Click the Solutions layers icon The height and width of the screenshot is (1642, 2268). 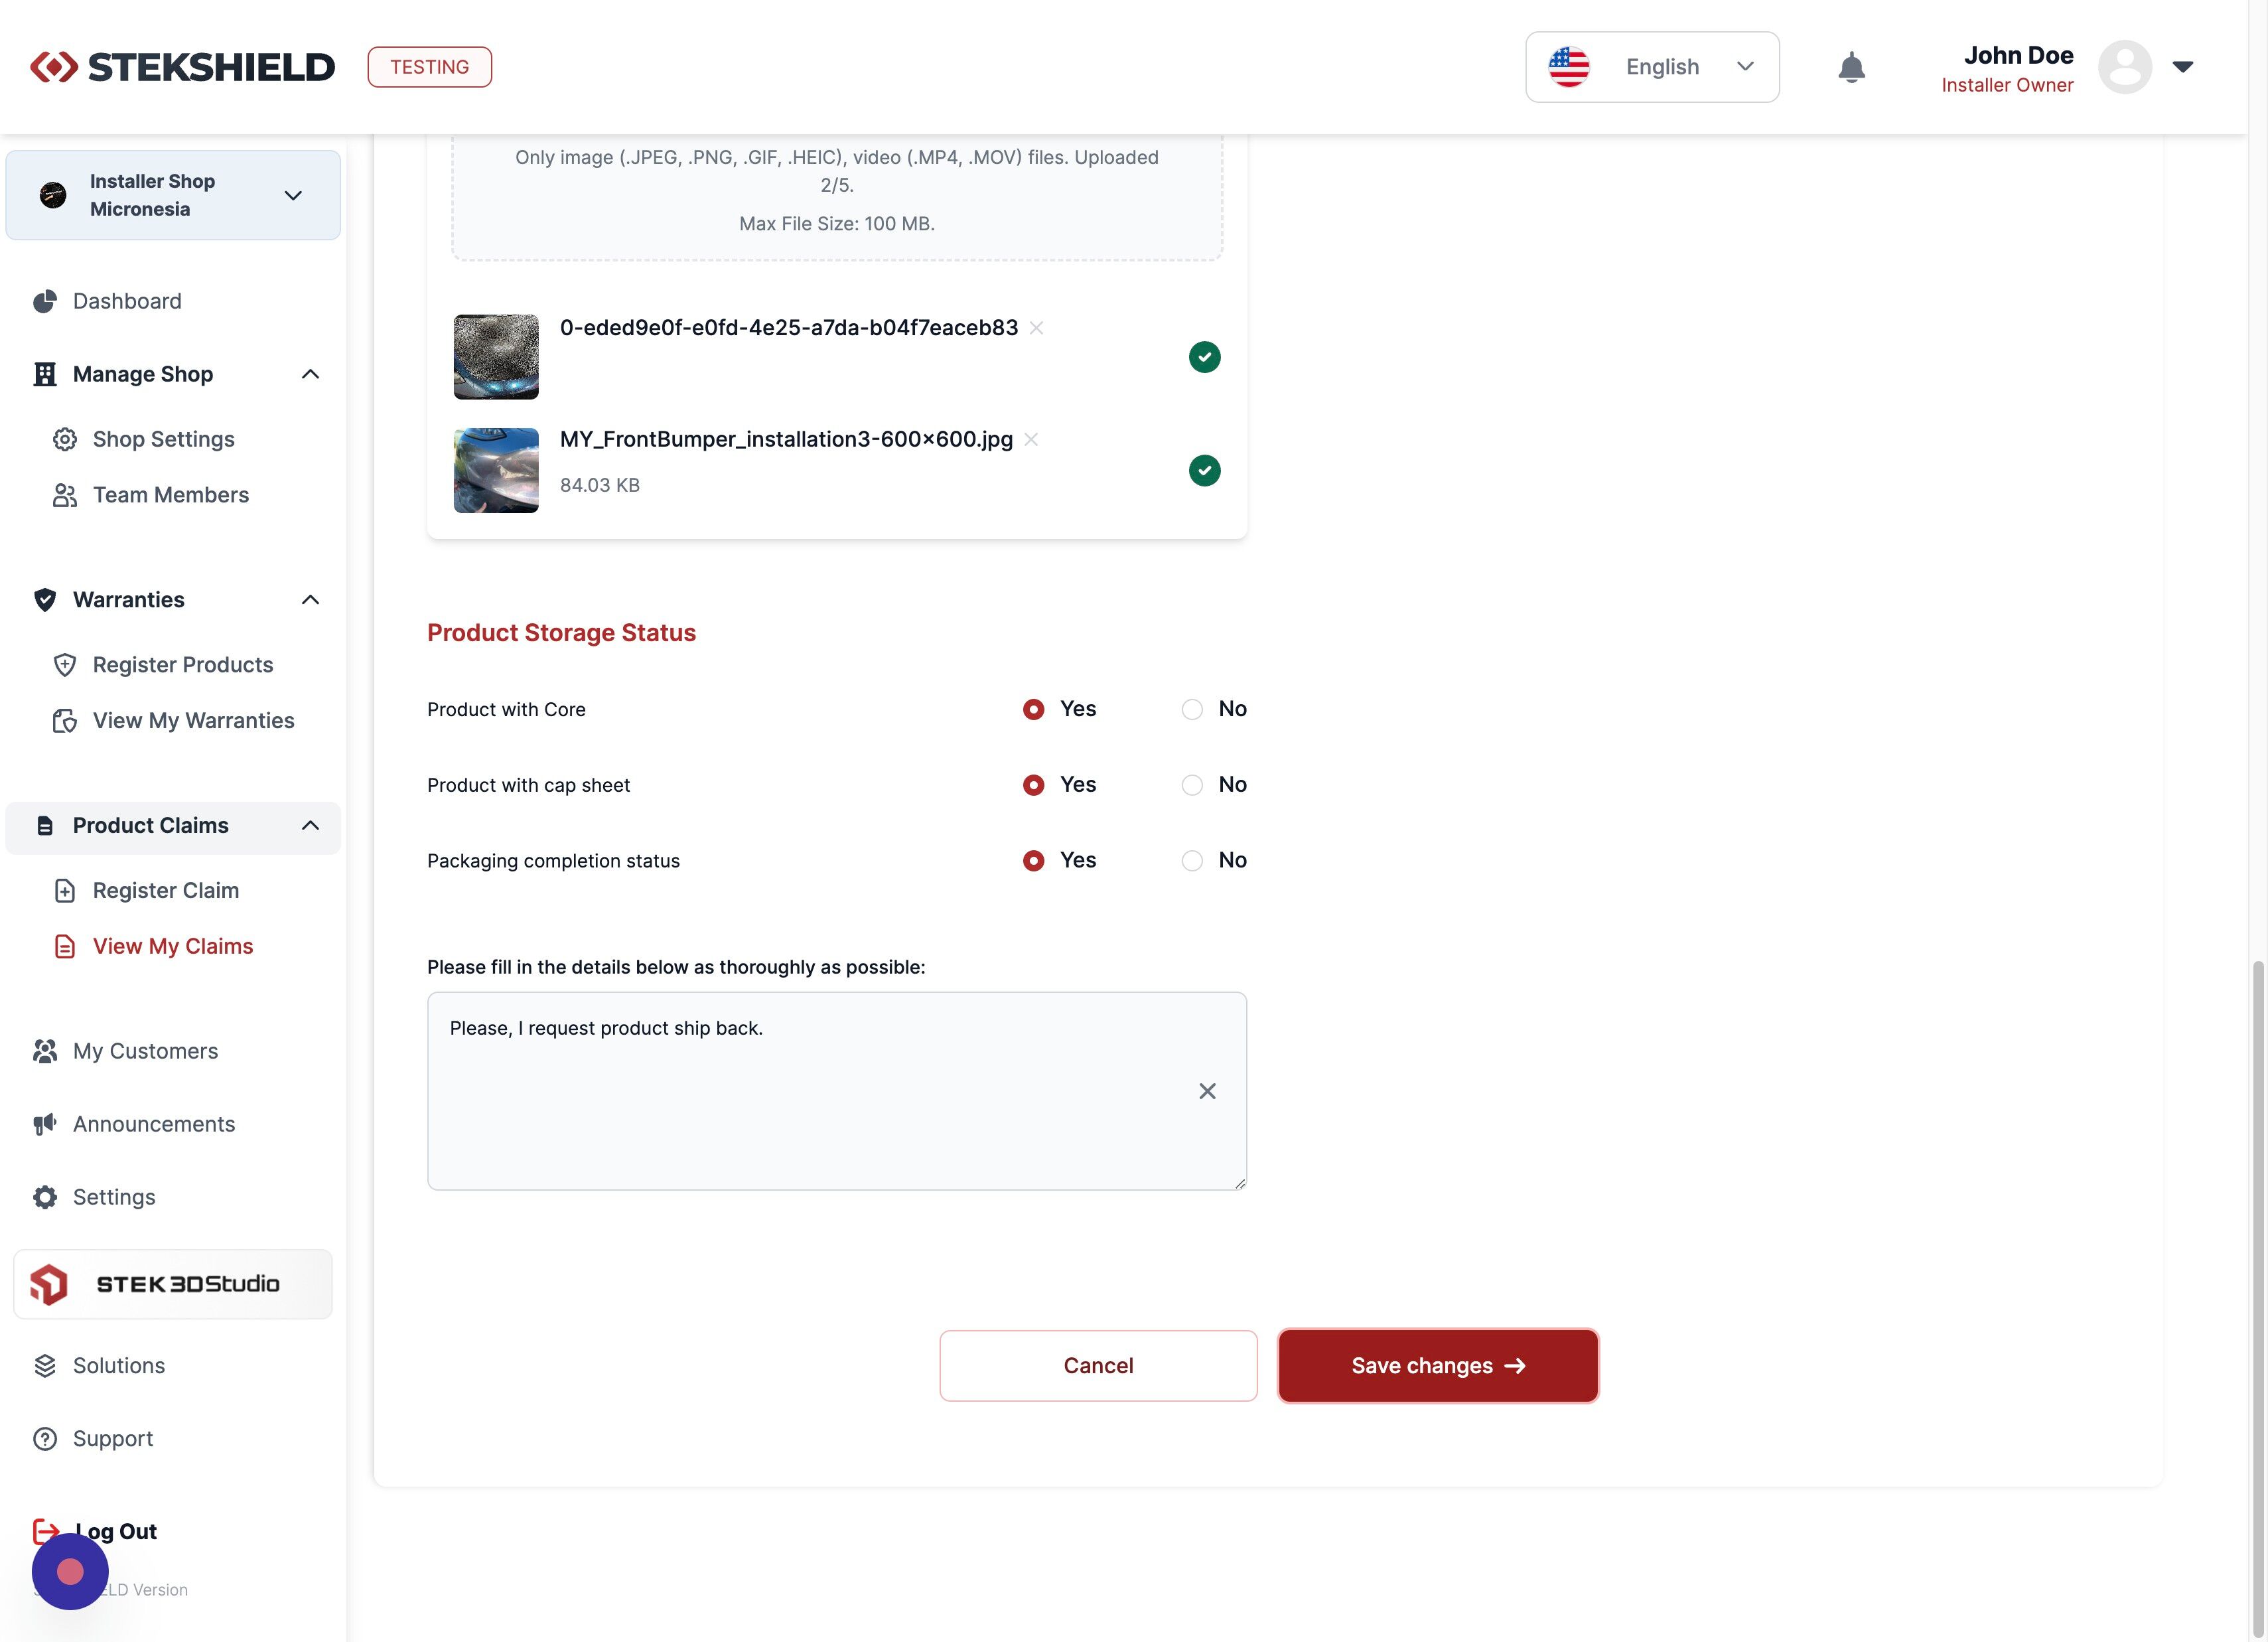point(45,1366)
